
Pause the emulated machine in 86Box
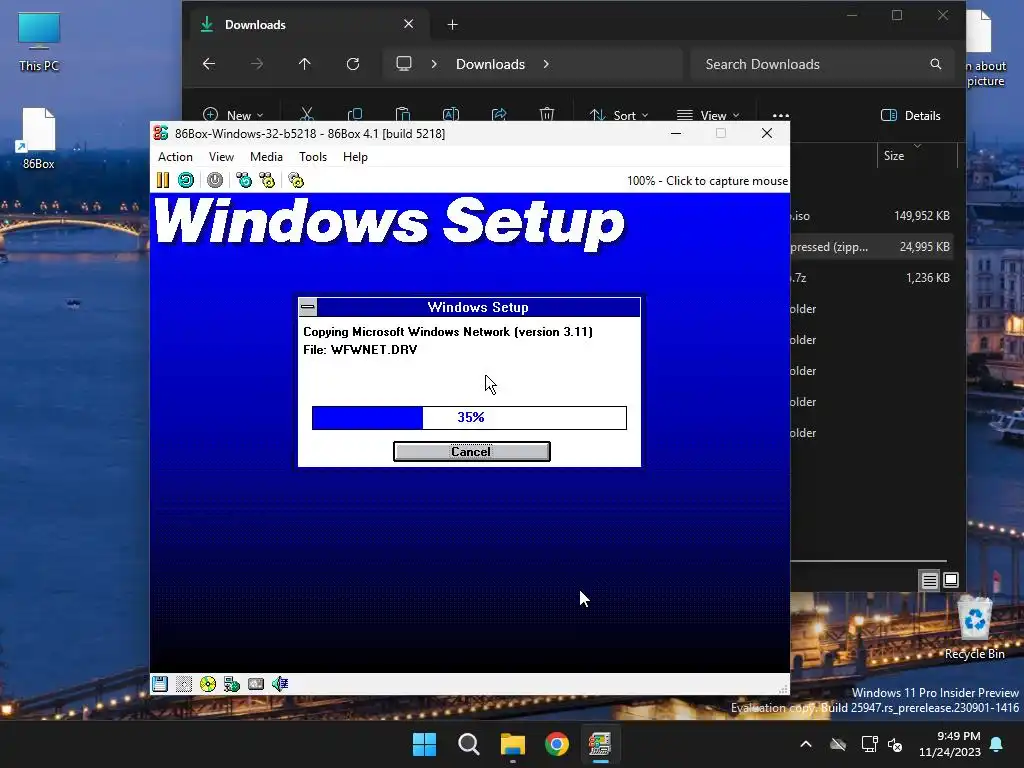163,180
